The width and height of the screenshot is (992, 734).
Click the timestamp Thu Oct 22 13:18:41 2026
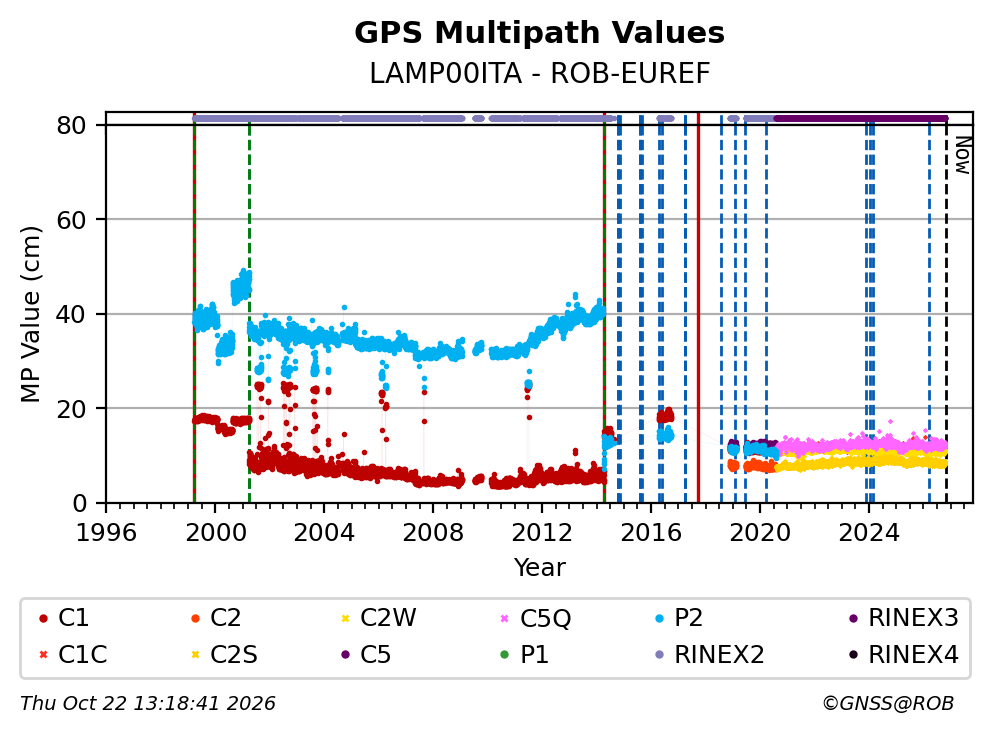pos(148,703)
